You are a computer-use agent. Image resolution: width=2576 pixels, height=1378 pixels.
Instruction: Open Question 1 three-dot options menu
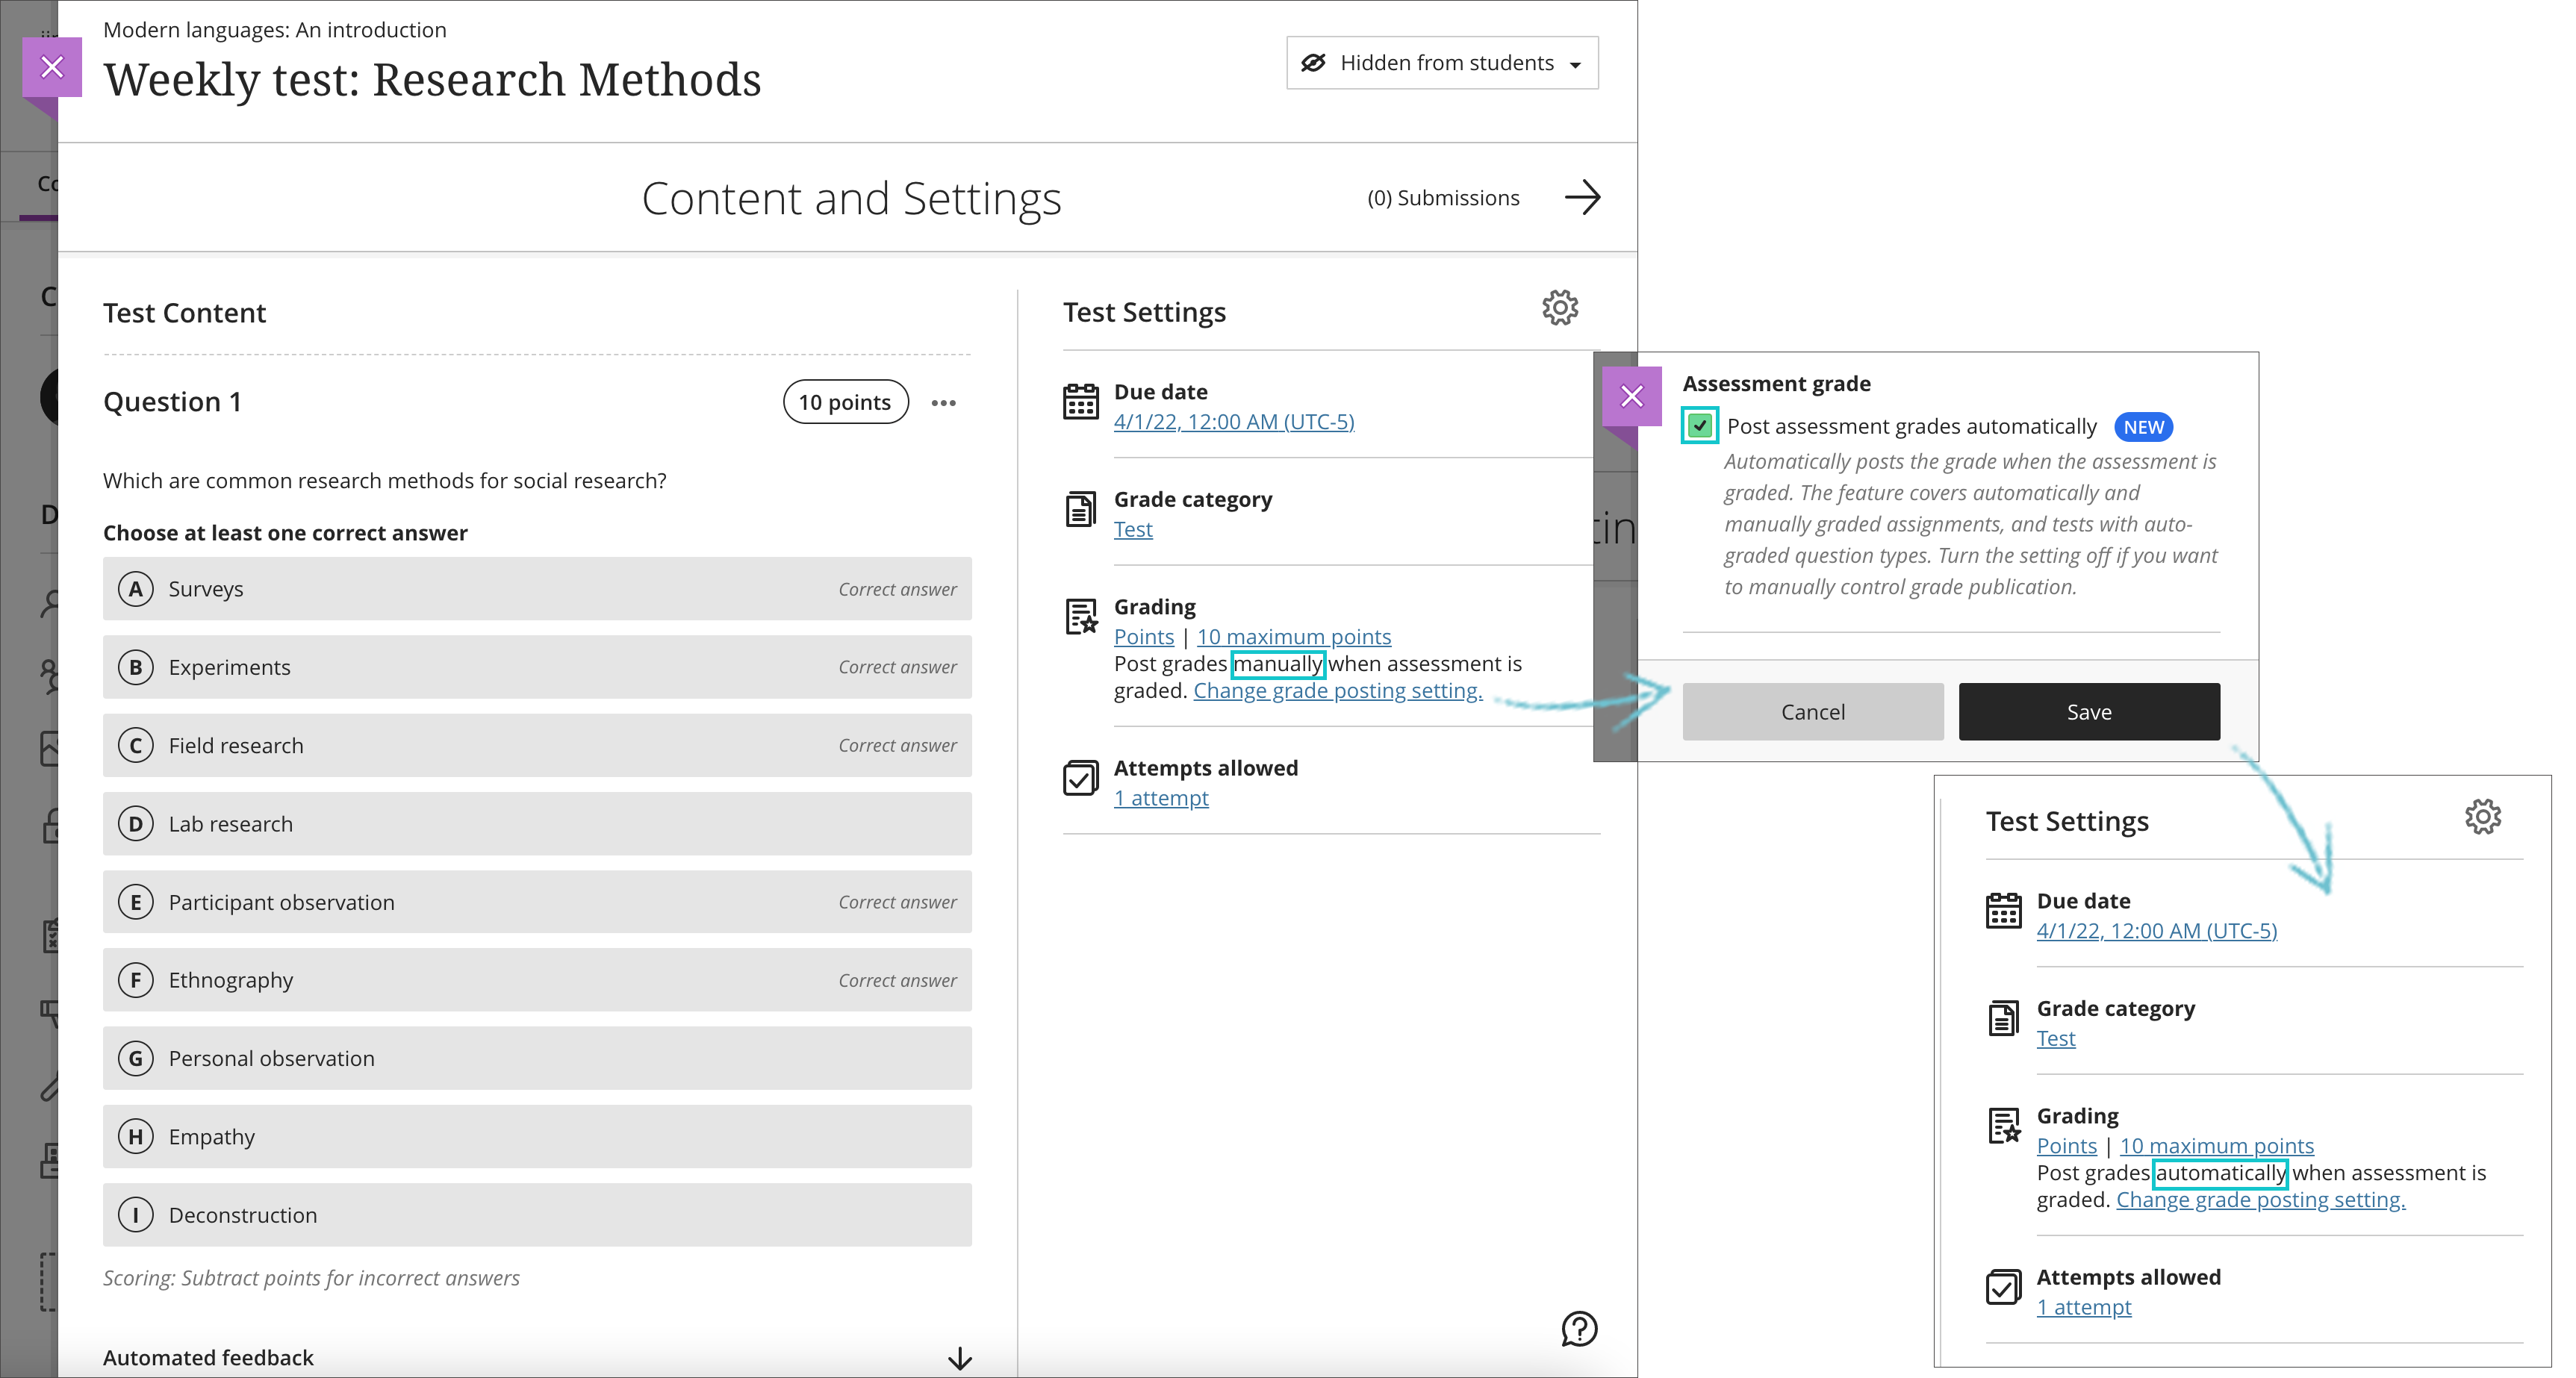943,403
